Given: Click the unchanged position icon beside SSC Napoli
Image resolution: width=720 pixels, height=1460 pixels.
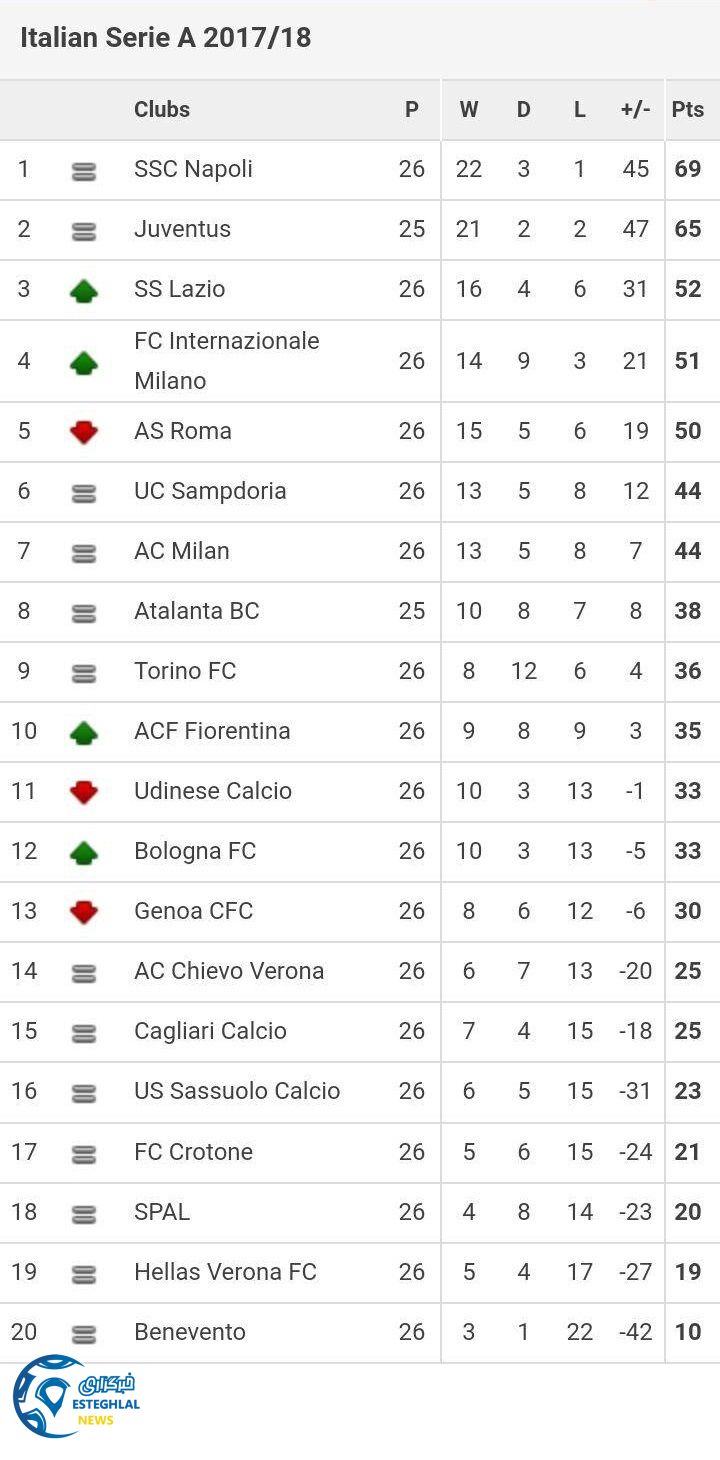Looking at the screenshot, I should coord(84,172).
